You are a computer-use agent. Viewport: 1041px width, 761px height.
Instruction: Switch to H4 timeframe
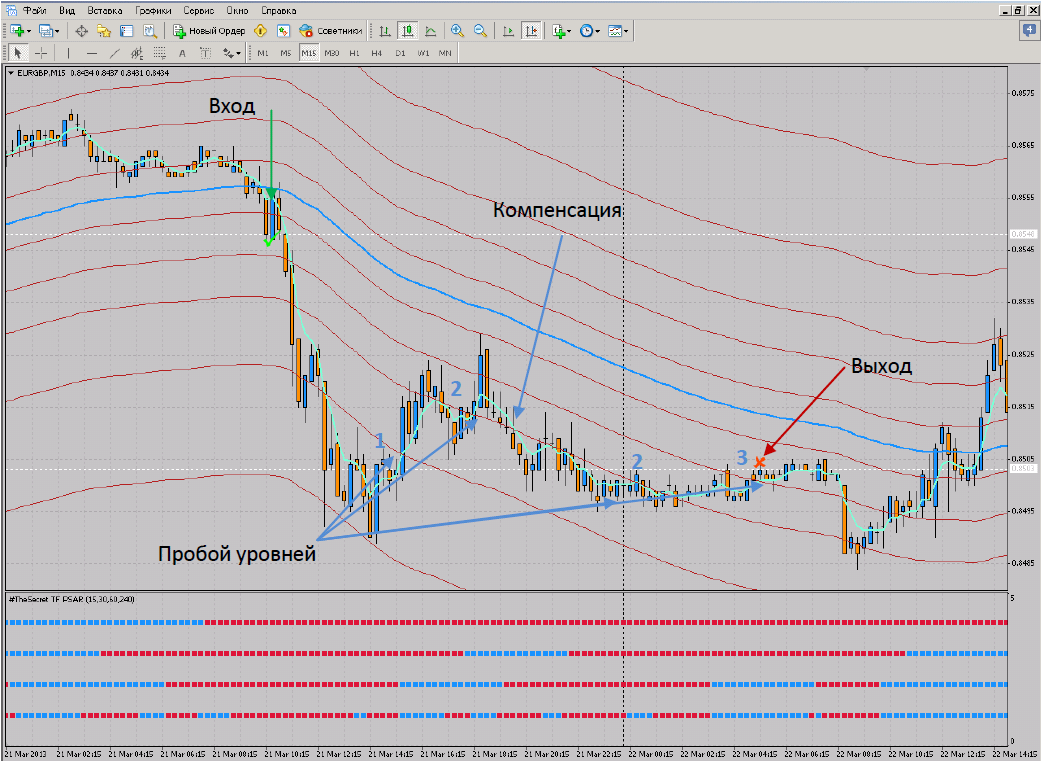point(377,53)
